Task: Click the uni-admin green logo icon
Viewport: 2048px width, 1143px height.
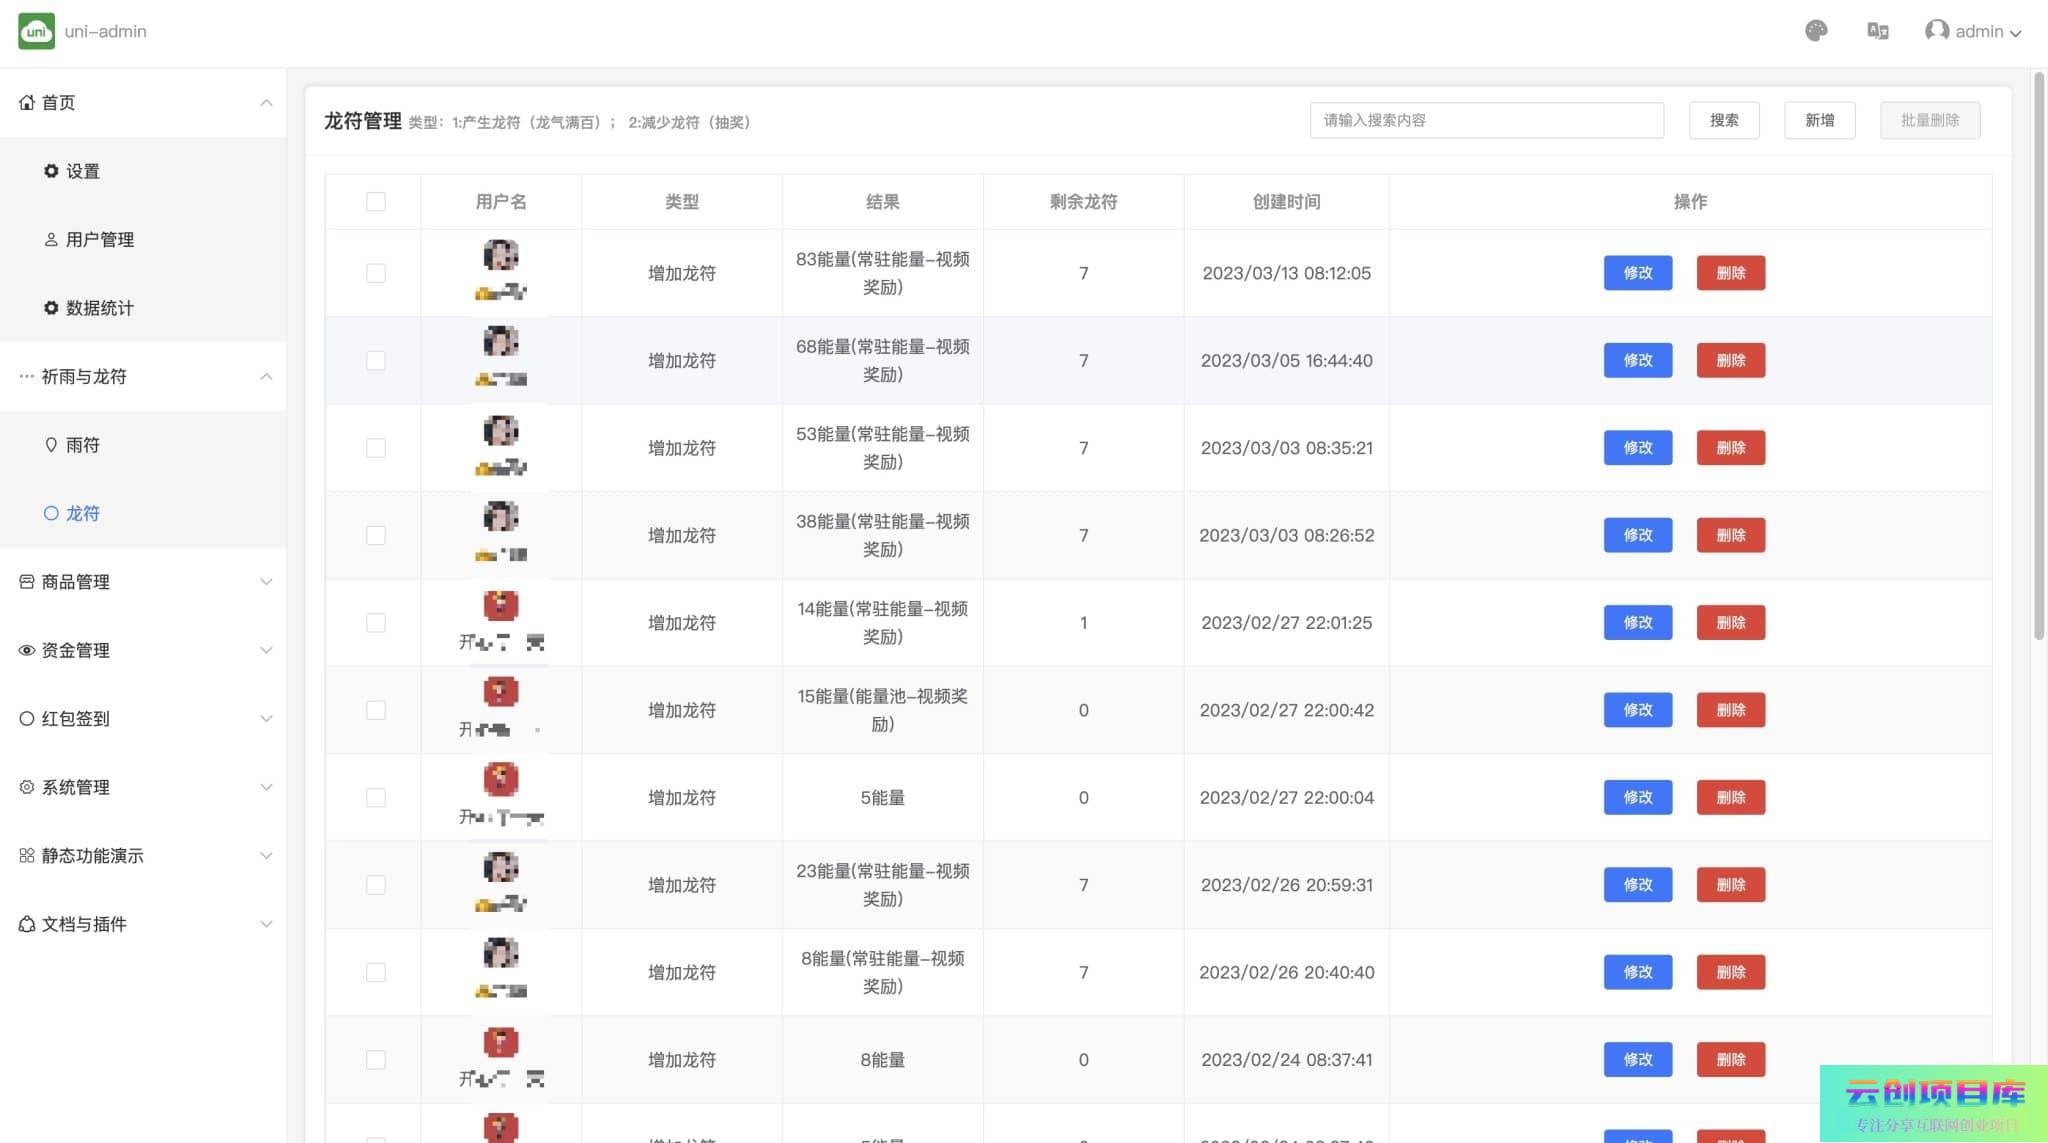Action: tap(36, 31)
